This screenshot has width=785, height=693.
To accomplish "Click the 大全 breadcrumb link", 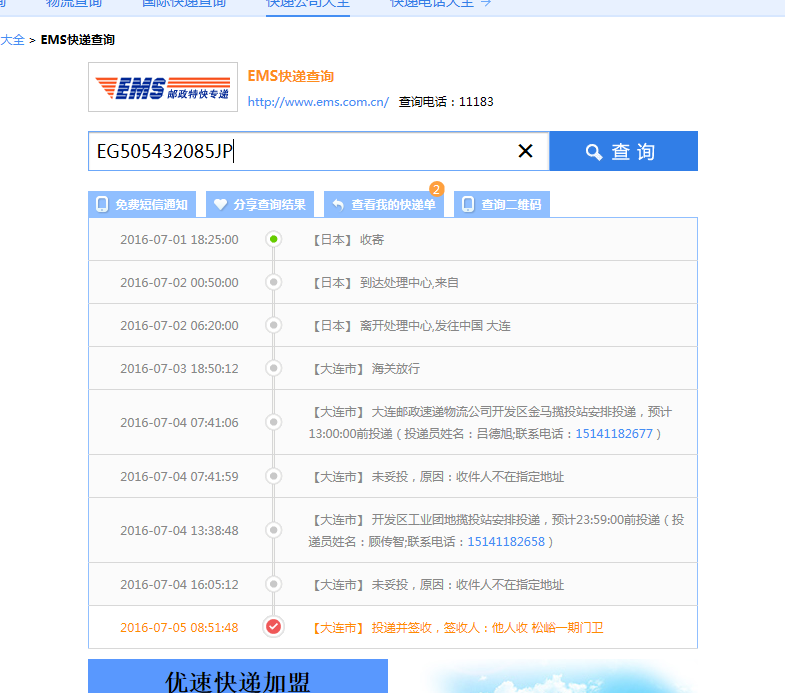I will (x=13, y=40).
